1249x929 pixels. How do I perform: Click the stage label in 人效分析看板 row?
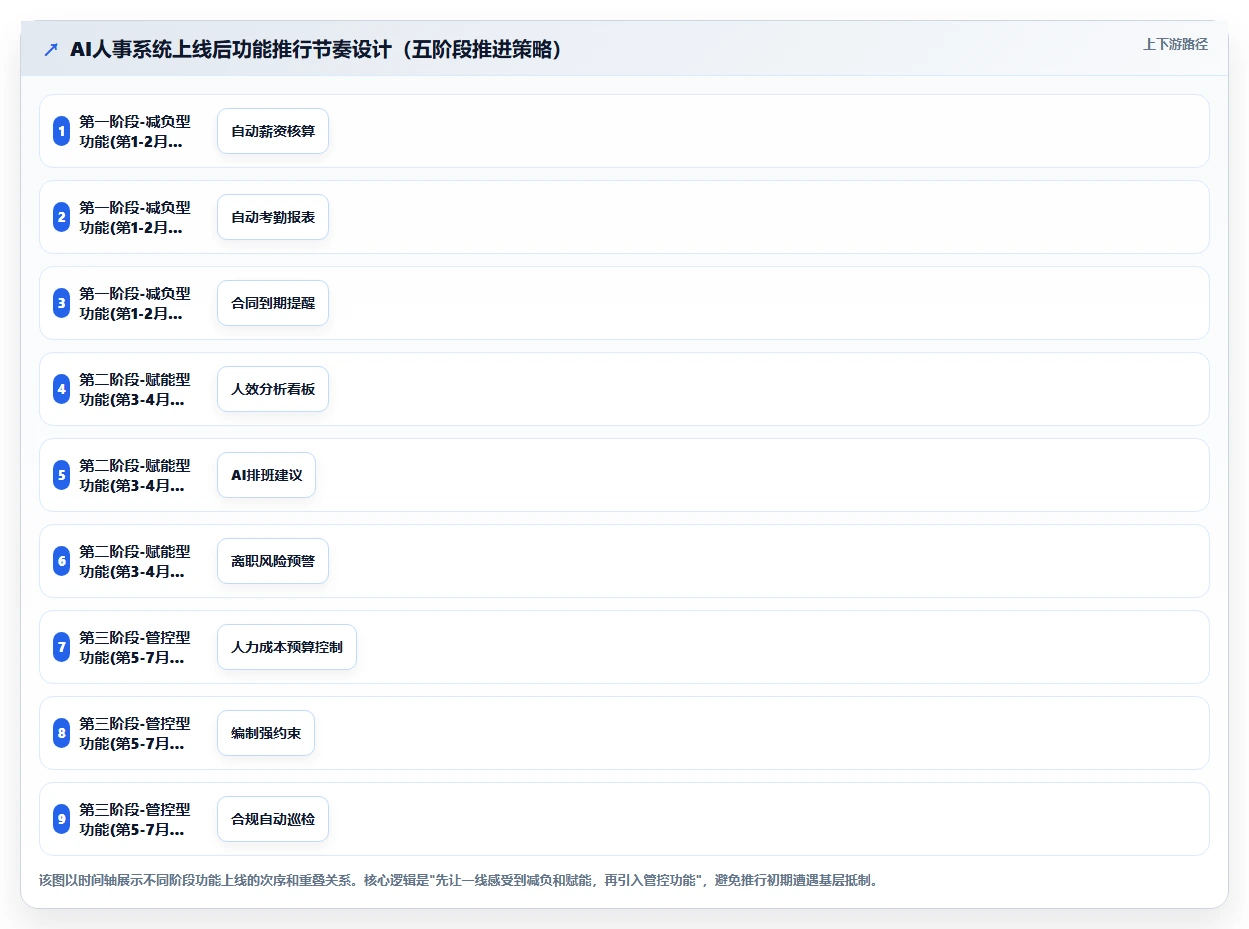135,389
